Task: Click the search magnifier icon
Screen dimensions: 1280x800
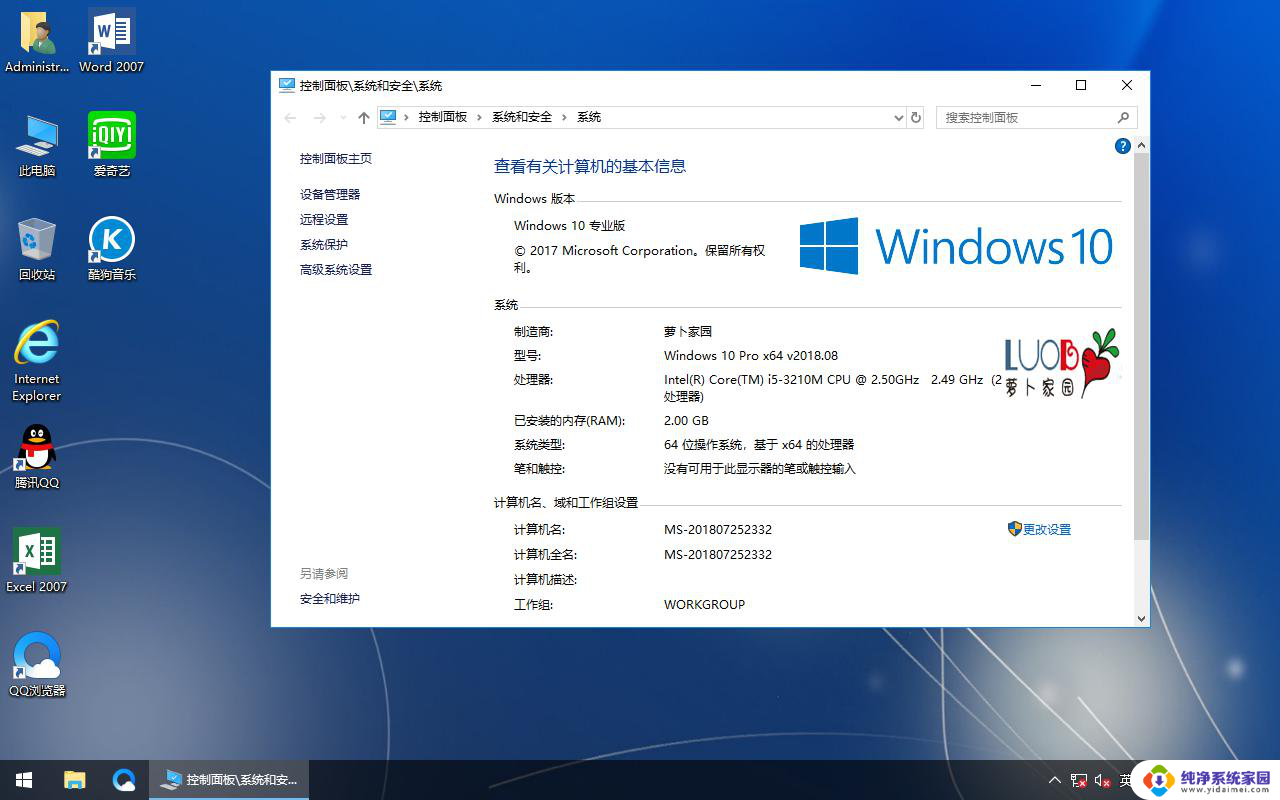Action: pyautogui.click(x=1123, y=118)
